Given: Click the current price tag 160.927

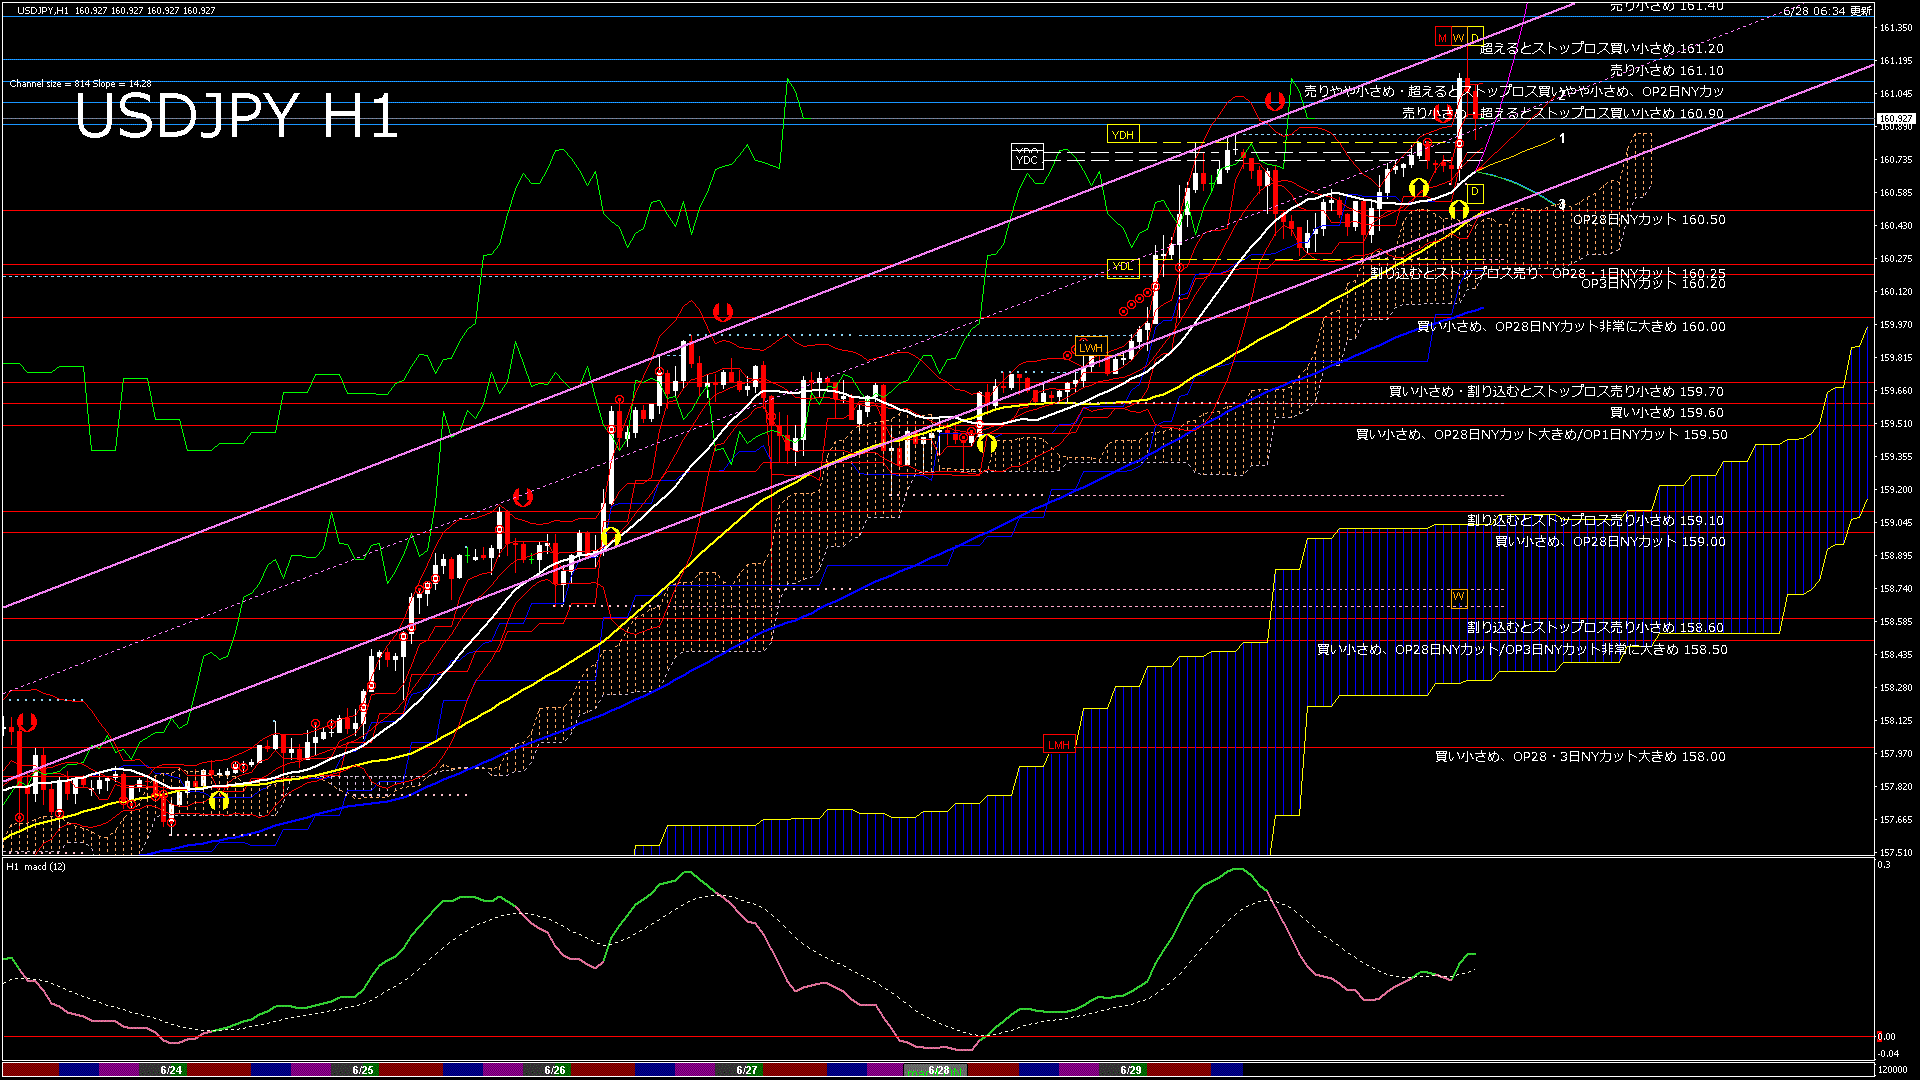Looking at the screenshot, I should 1896,119.
